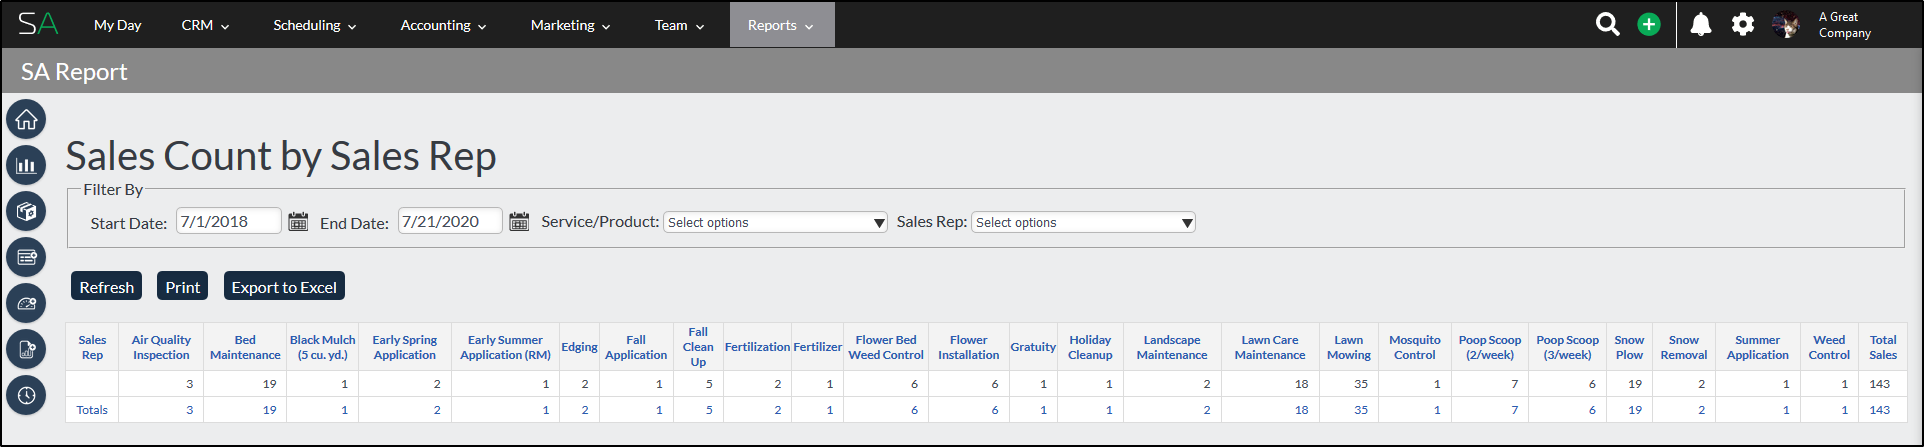Viewport: 1924px width, 447px height.
Task: Open the notifications bell
Action: click(1701, 24)
